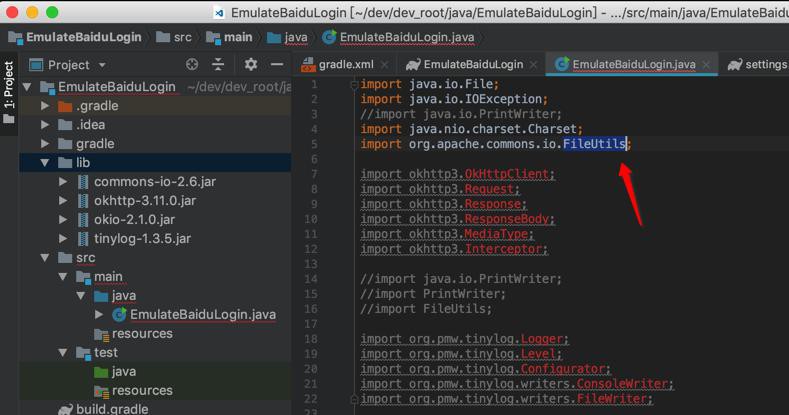Click the collapse all icon in Project panel

point(218,64)
